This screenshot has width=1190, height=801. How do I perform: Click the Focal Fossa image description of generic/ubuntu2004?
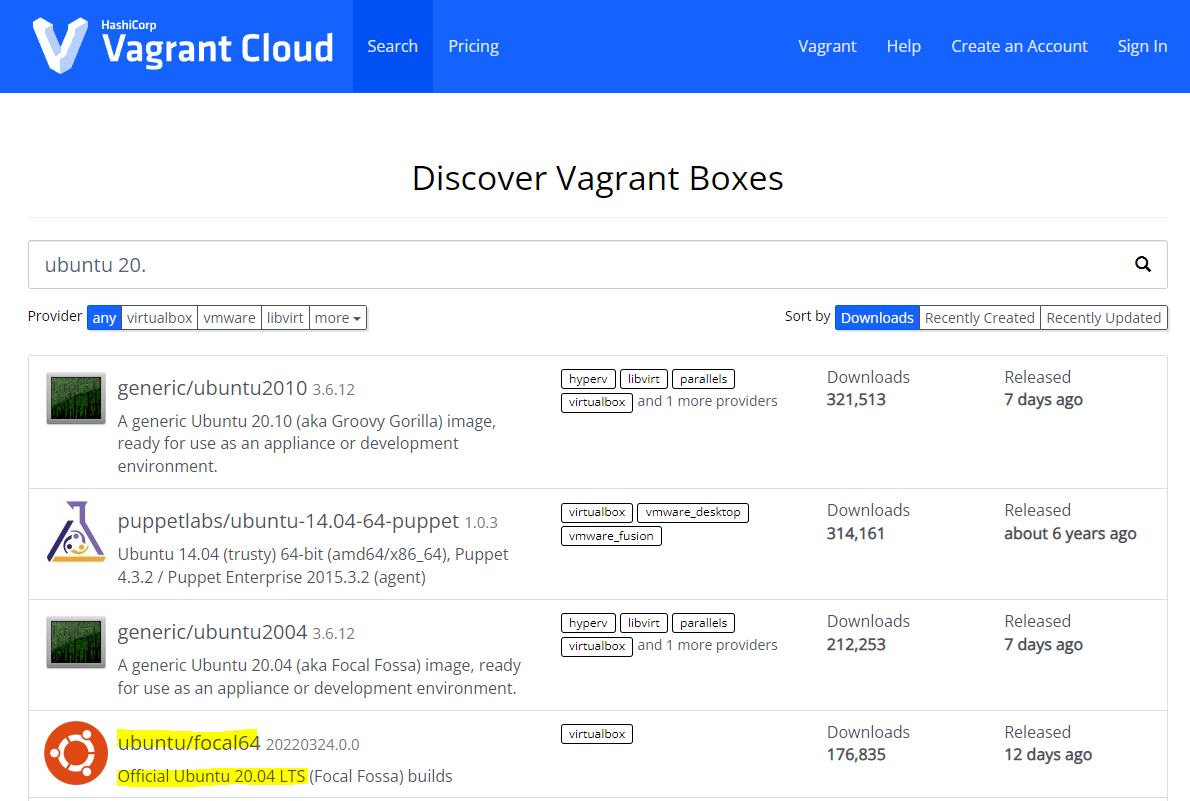tap(319, 676)
